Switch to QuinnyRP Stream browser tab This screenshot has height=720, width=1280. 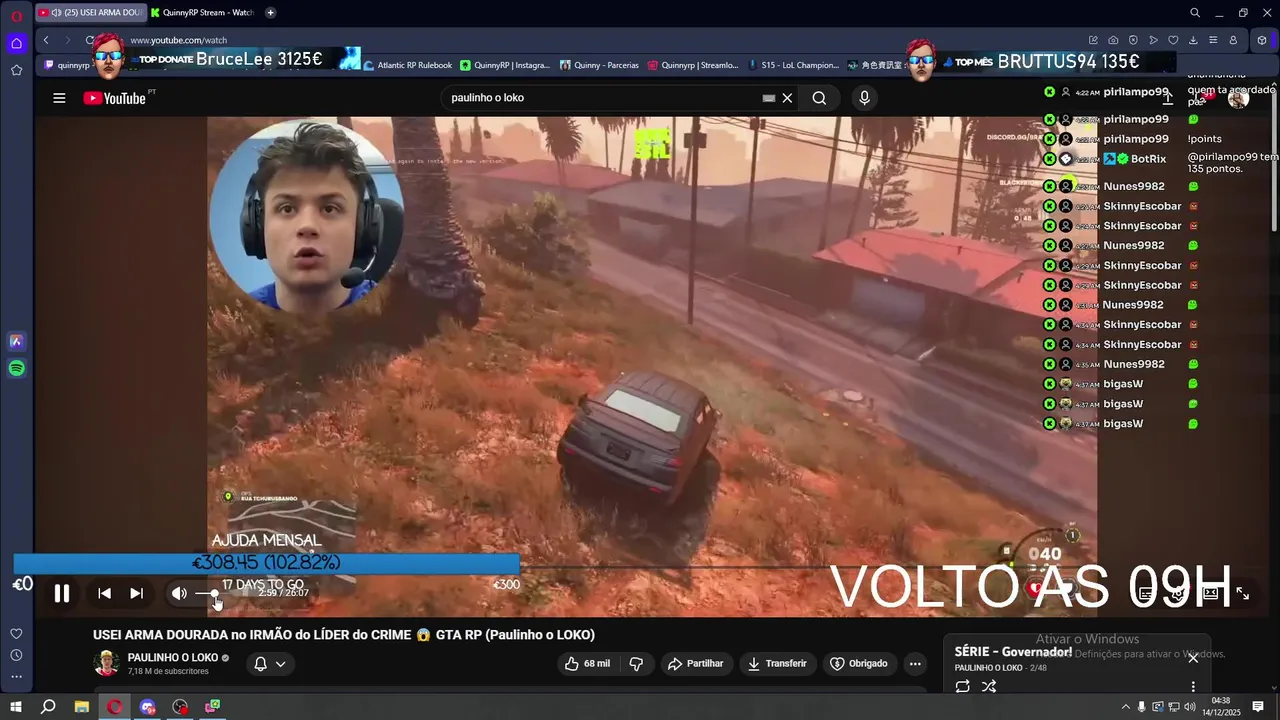tap(203, 12)
